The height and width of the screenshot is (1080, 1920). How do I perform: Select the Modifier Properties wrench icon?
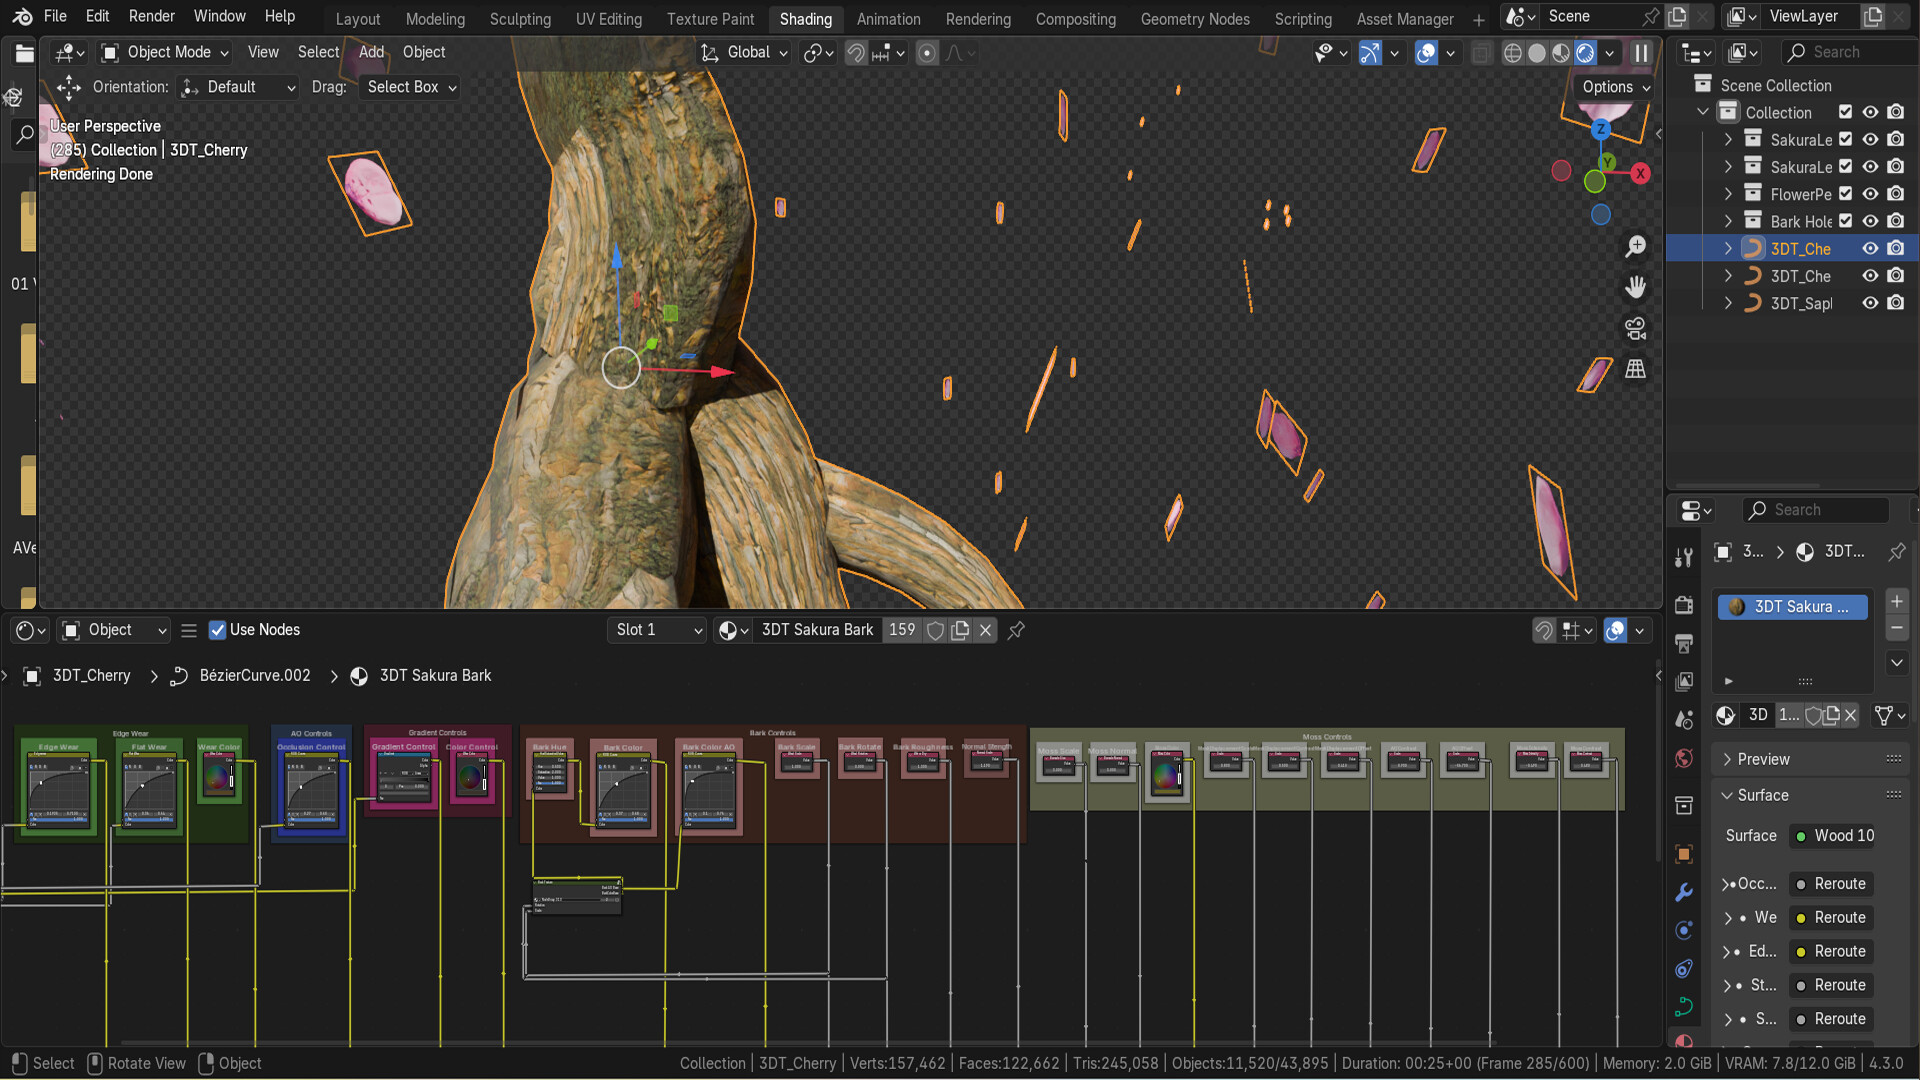[x=1685, y=890]
